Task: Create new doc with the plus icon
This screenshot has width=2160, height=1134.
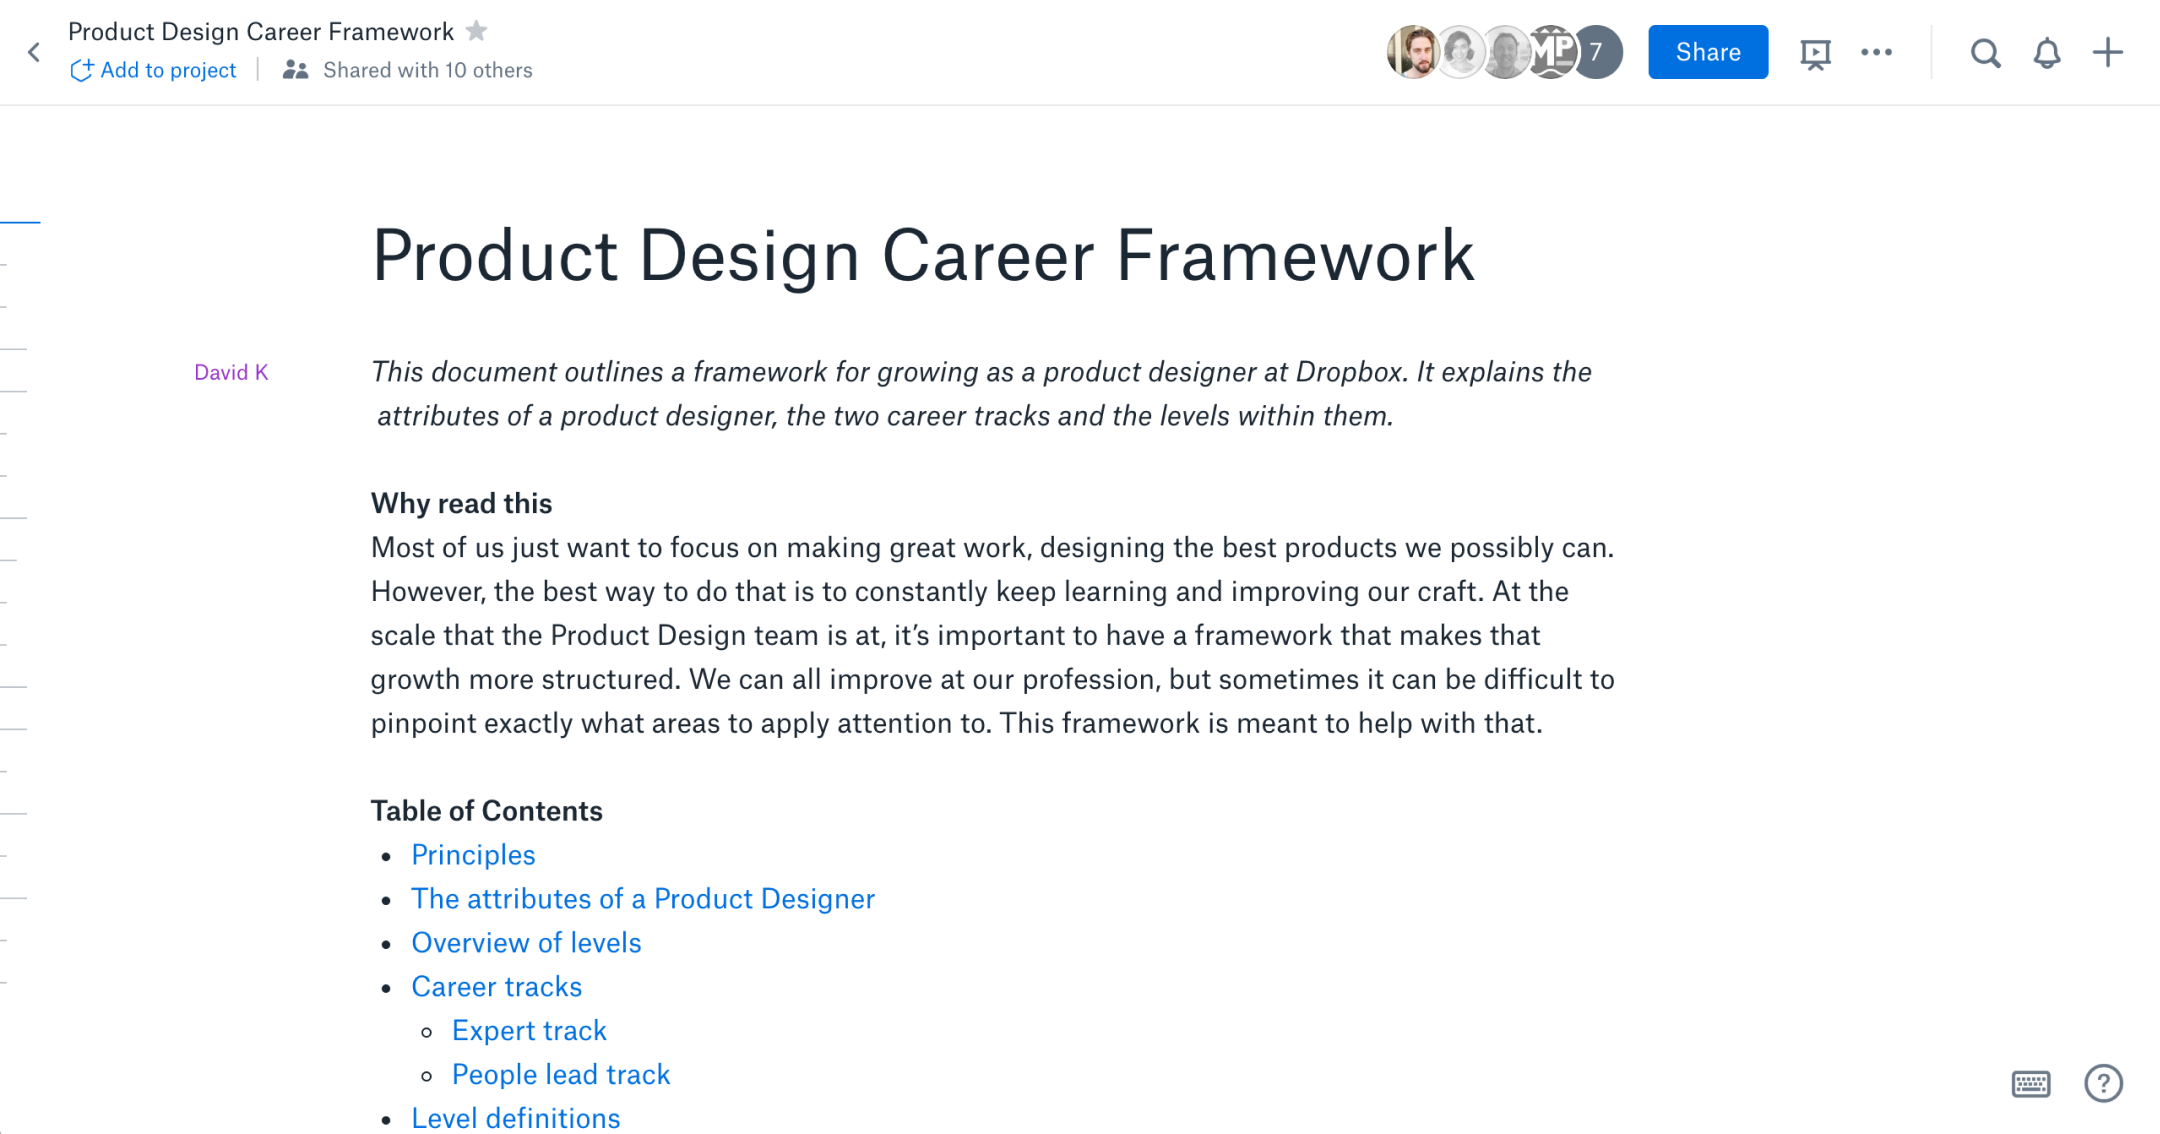Action: pos(2108,52)
